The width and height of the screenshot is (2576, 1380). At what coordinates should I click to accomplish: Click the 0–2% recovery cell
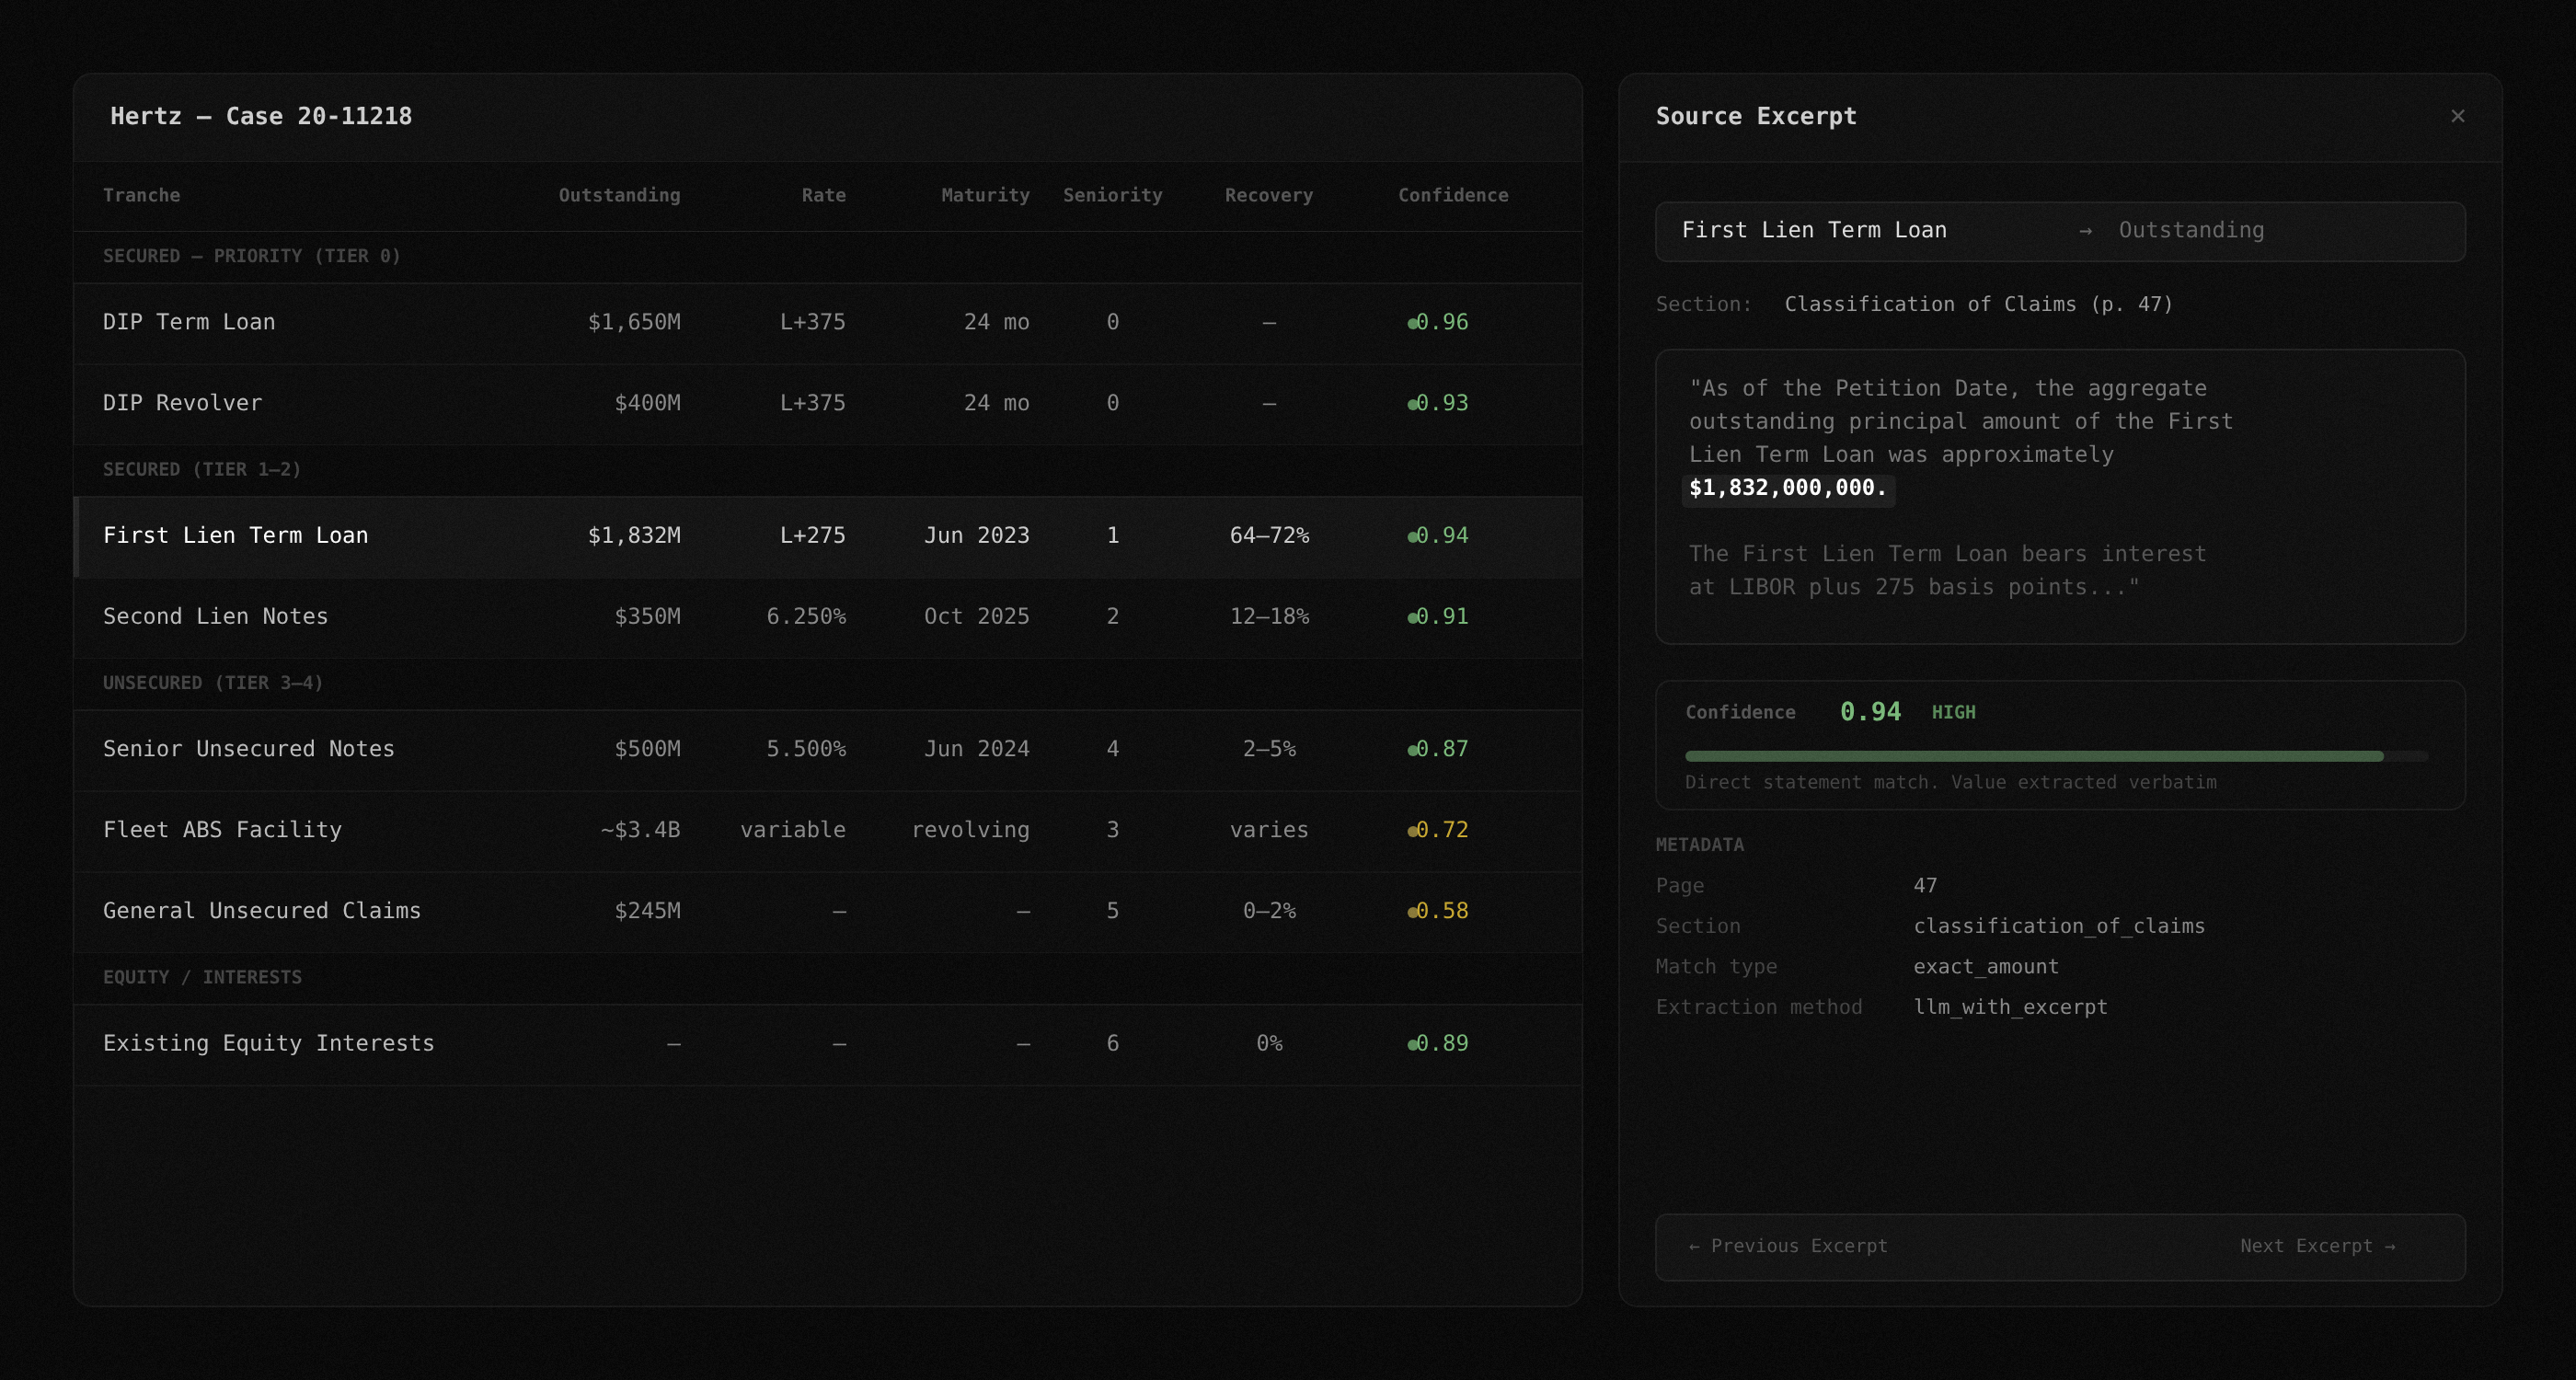click(x=1269, y=911)
